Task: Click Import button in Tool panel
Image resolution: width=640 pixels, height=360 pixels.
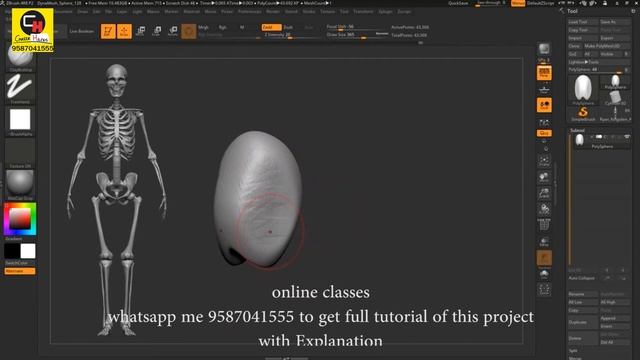Action: (583, 38)
